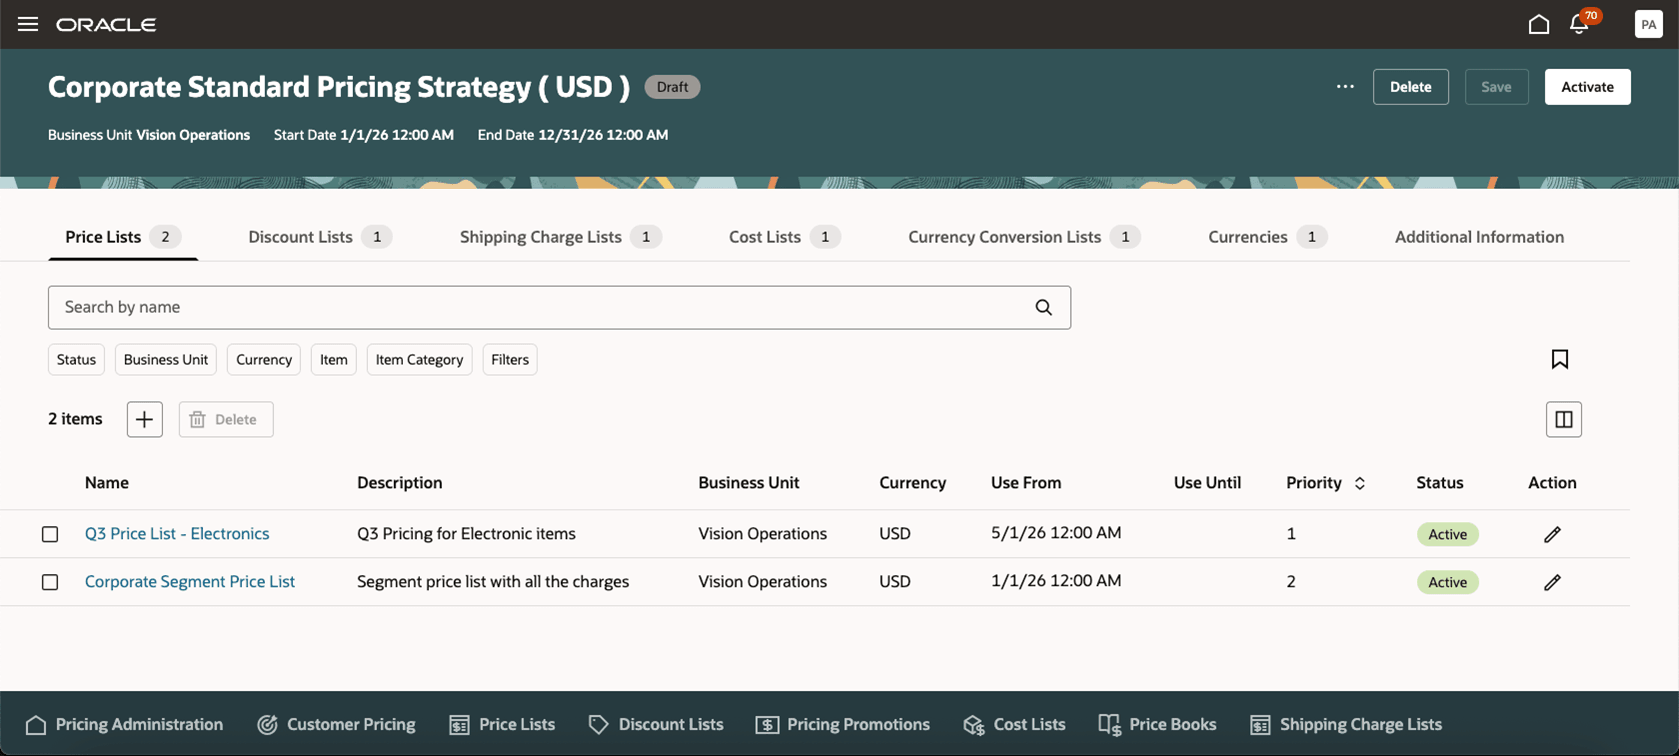Click the Status column header
Viewport: 1679px width, 756px height.
1440,483
